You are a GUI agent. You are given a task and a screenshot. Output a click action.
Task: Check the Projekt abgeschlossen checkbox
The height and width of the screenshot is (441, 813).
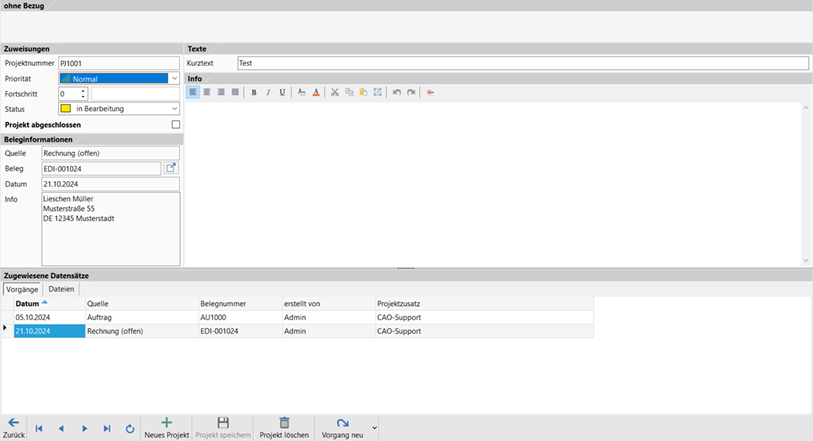[x=176, y=124]
